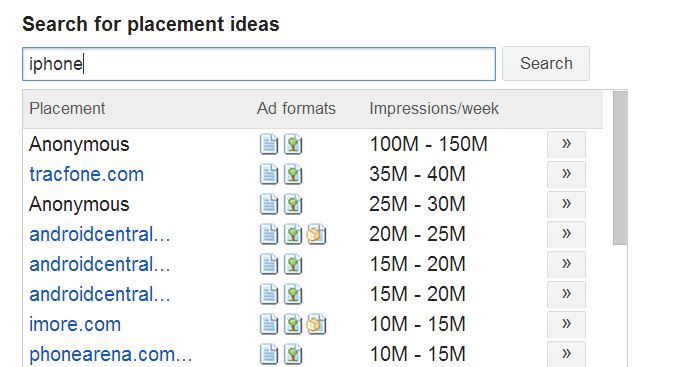Viewport: 679px width, 367px height.
Task: Click the image ad icon in the imore.com row
Action: point(293,324)
